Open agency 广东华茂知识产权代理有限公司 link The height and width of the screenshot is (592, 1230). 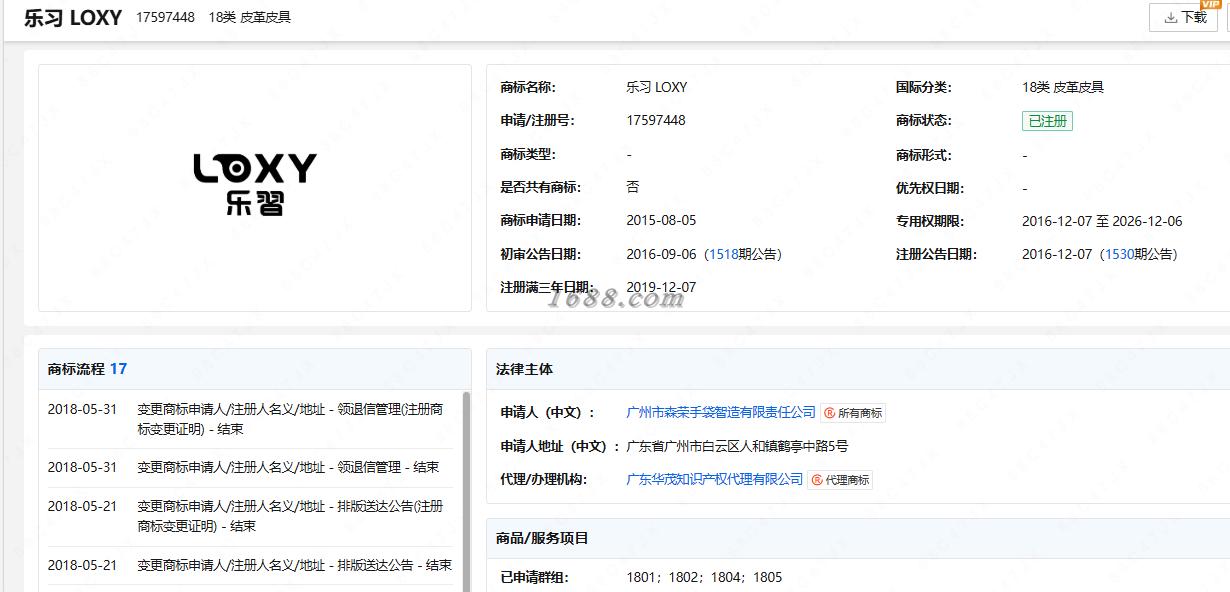click(x=714, y=479)
